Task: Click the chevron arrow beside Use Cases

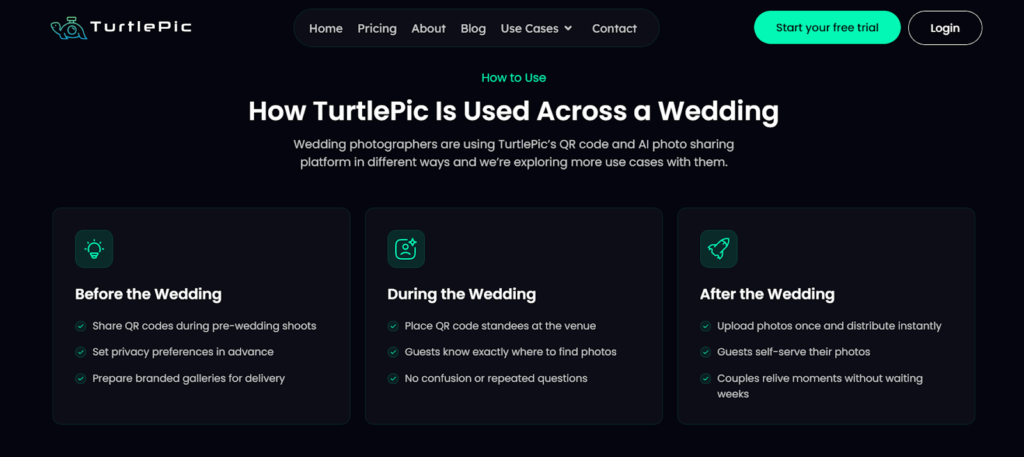Action: point(568,28)
